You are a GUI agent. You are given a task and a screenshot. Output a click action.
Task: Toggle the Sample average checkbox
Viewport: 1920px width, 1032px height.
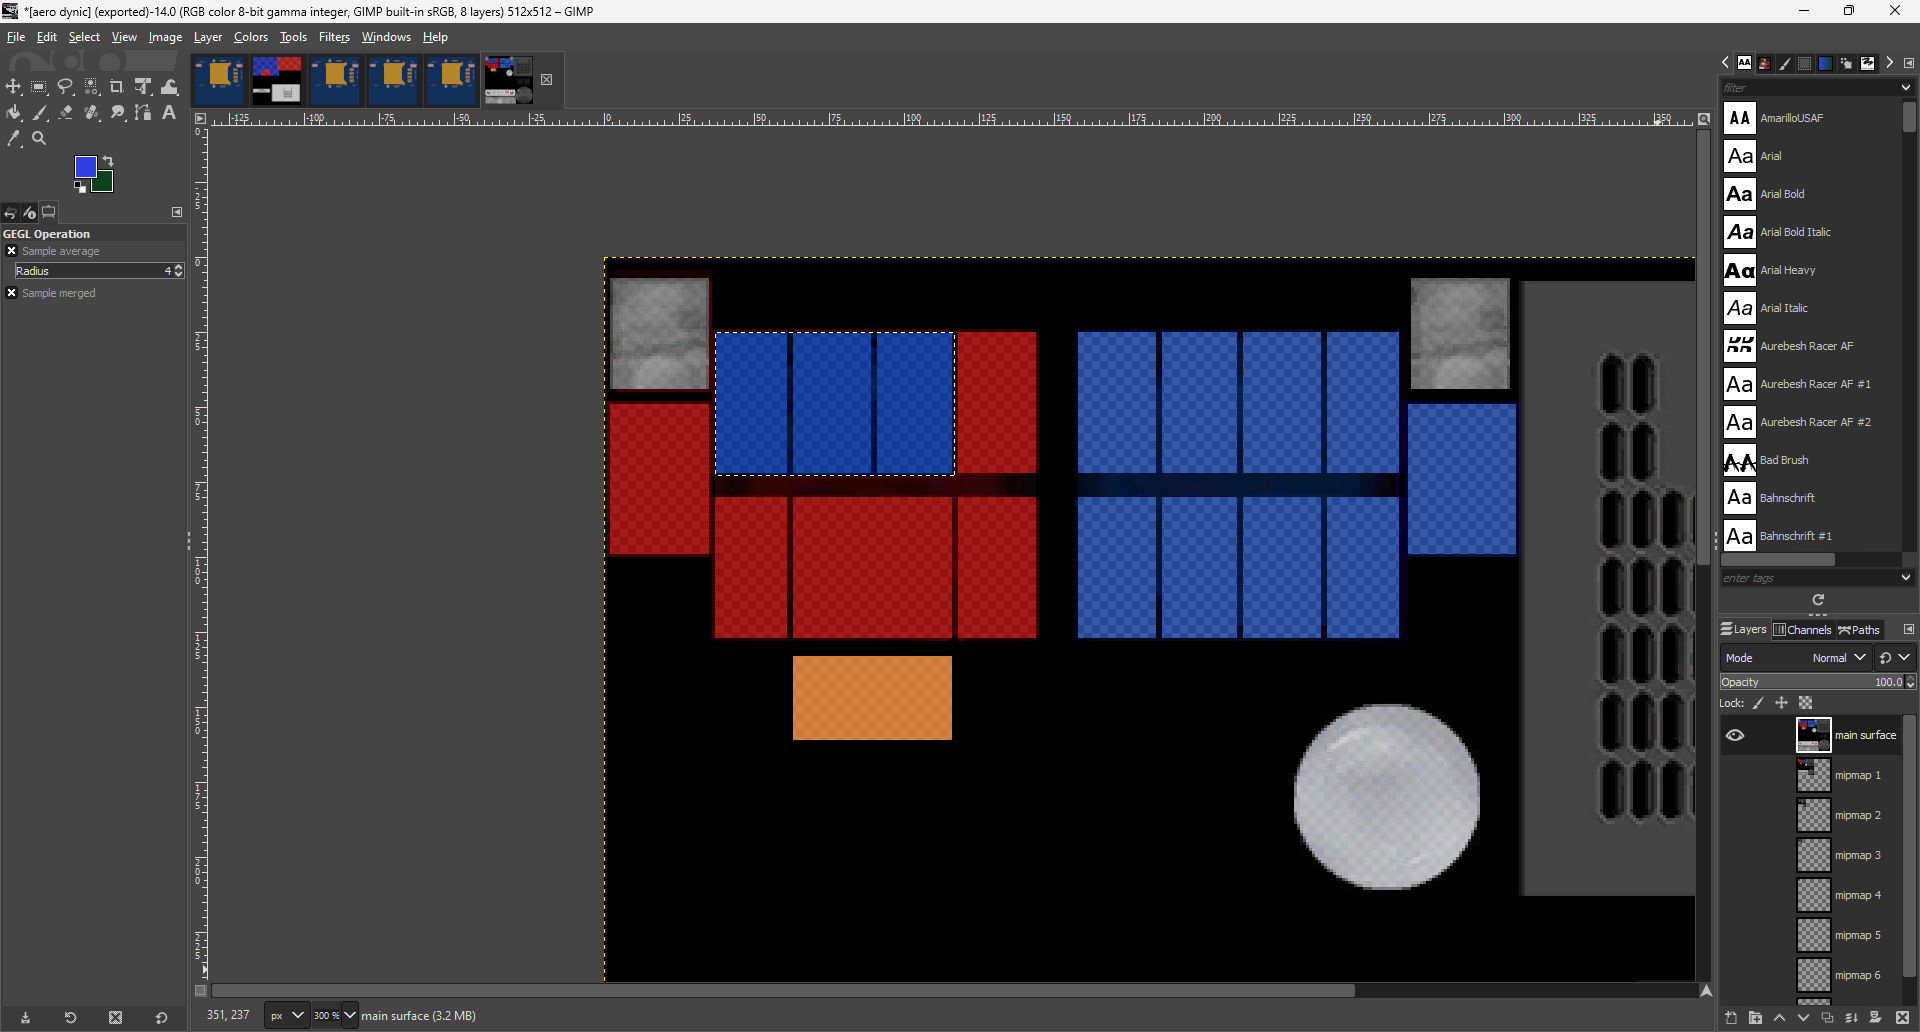(12, 251)
